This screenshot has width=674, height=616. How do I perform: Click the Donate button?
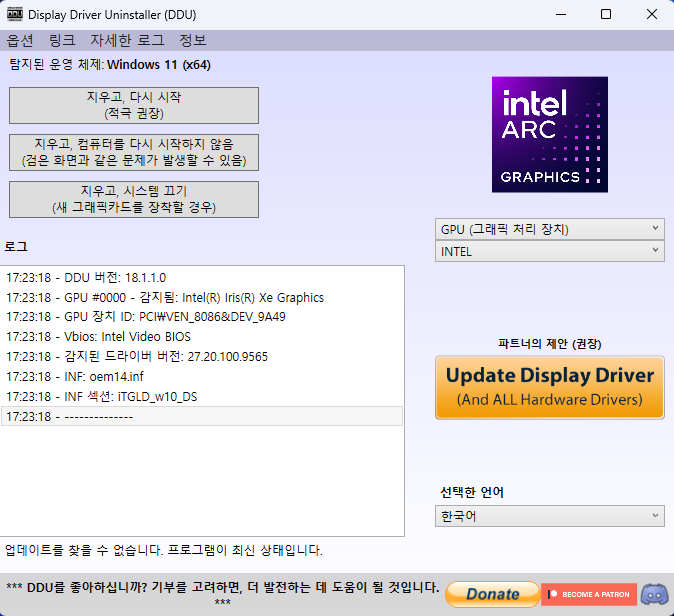tap(493, 594)
